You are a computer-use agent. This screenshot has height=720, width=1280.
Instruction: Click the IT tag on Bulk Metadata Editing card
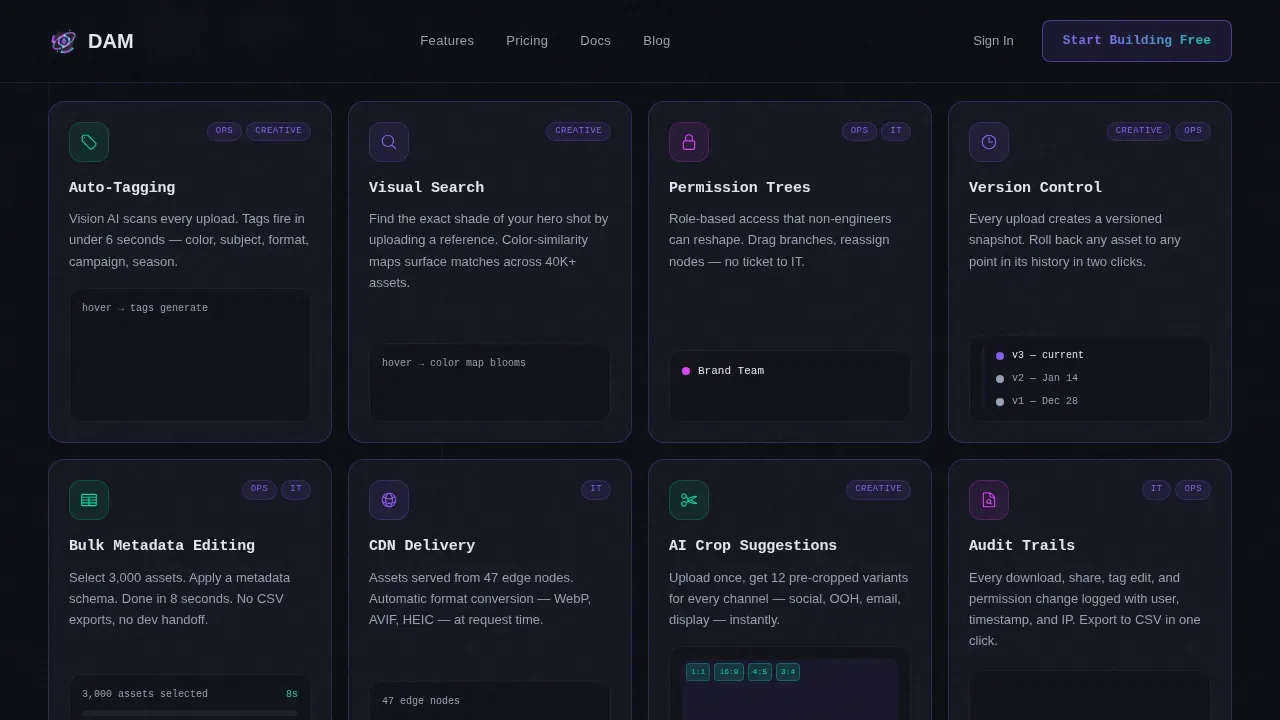click(296, 489)
